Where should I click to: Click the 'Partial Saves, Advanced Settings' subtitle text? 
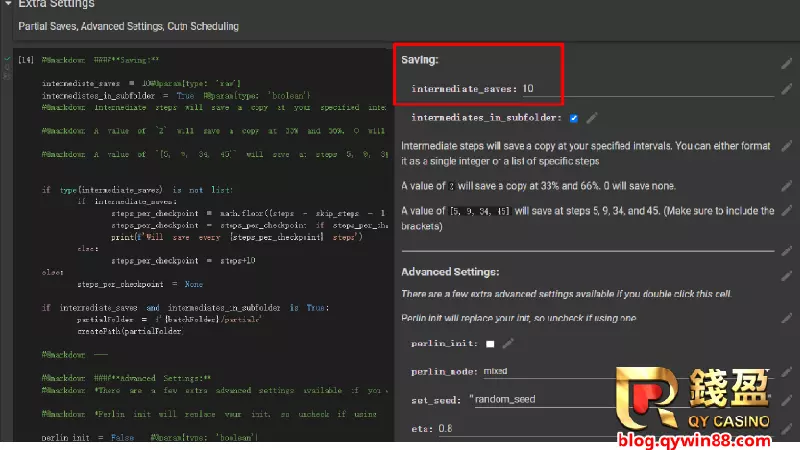(x=128, y=26)
